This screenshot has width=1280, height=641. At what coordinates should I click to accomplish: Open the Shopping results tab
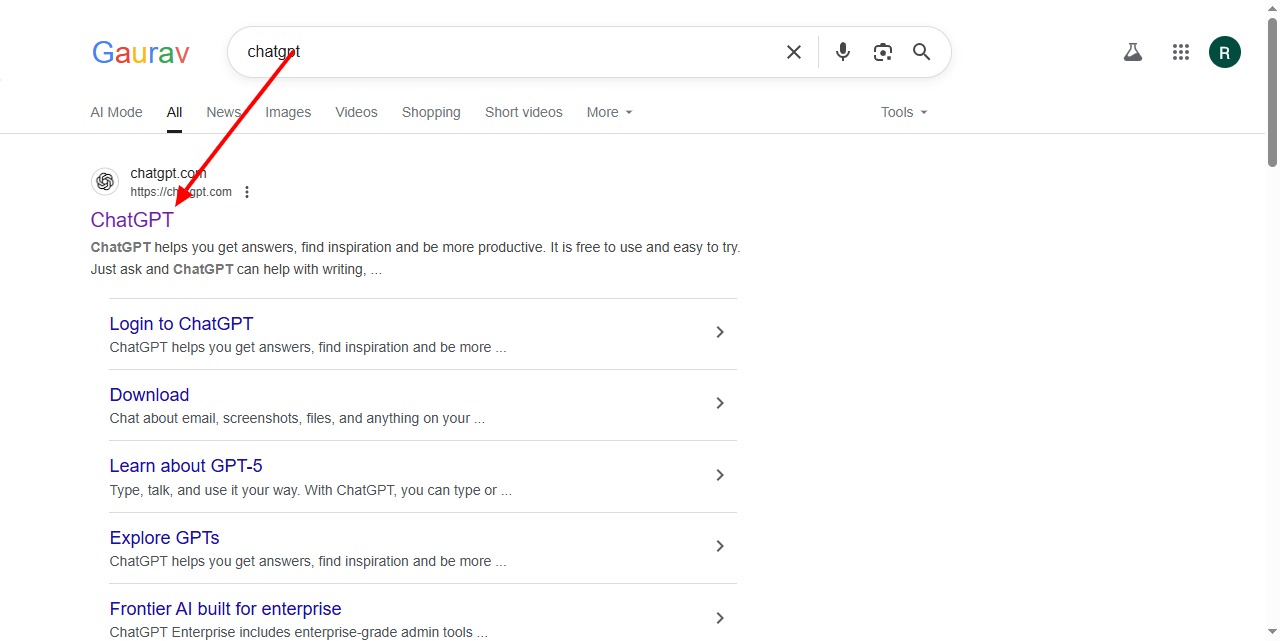[430, 112]
